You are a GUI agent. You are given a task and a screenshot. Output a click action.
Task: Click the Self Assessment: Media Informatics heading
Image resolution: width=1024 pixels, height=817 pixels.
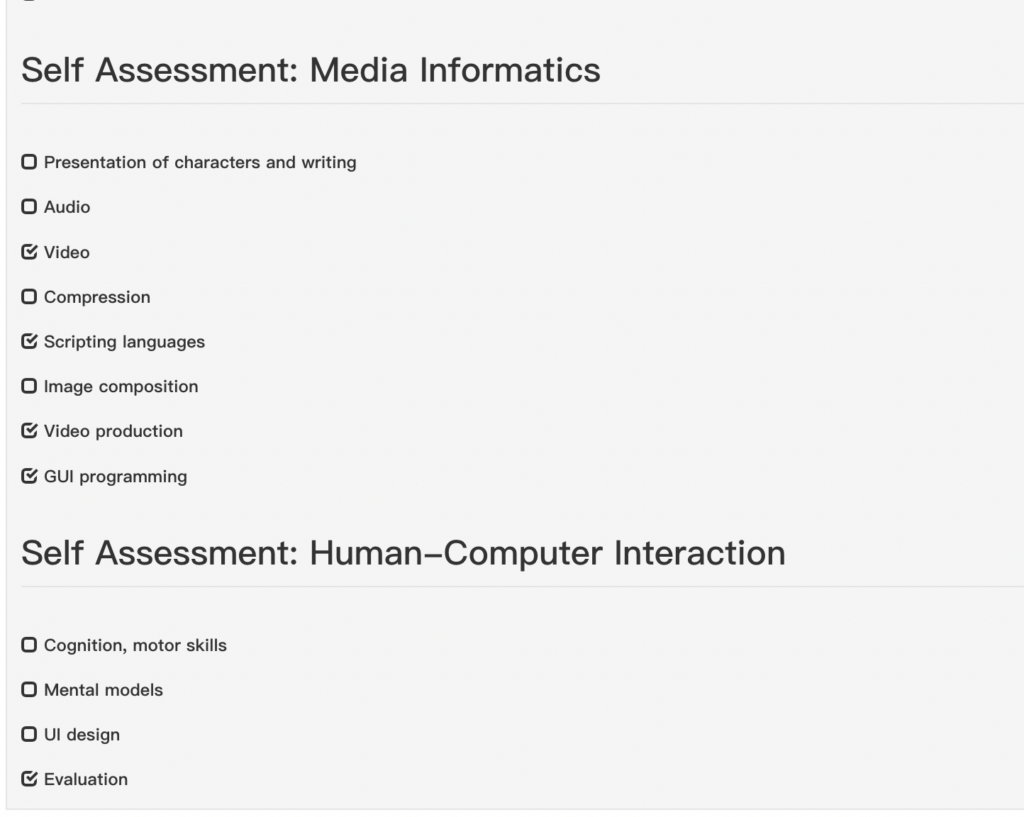coord(311,70)
